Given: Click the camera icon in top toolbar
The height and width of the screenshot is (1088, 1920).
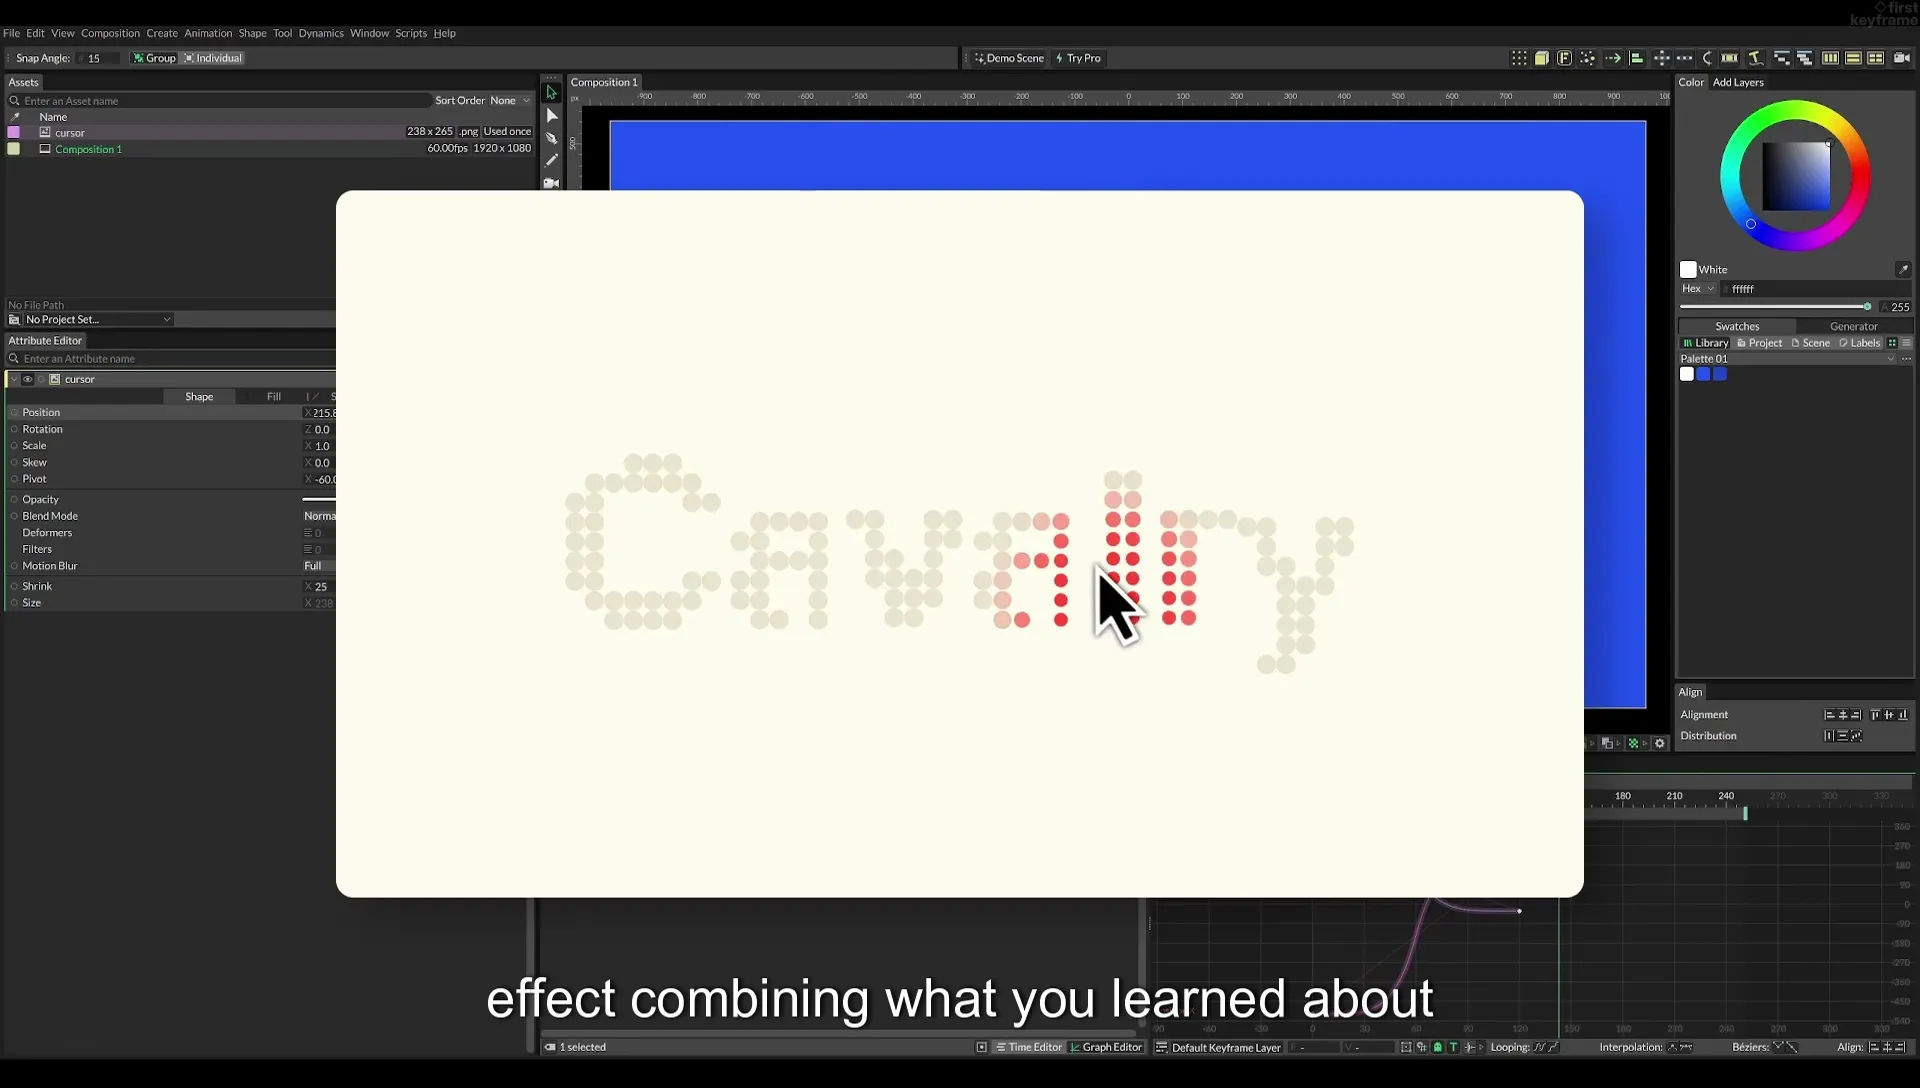Looking at the screenshot, I should click(1901, 58).
